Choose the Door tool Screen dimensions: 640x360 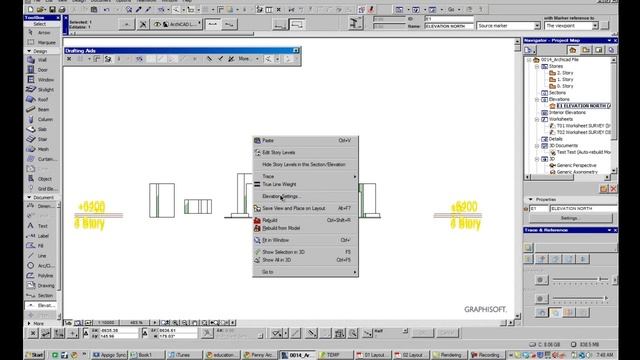[x=42, y=70]
